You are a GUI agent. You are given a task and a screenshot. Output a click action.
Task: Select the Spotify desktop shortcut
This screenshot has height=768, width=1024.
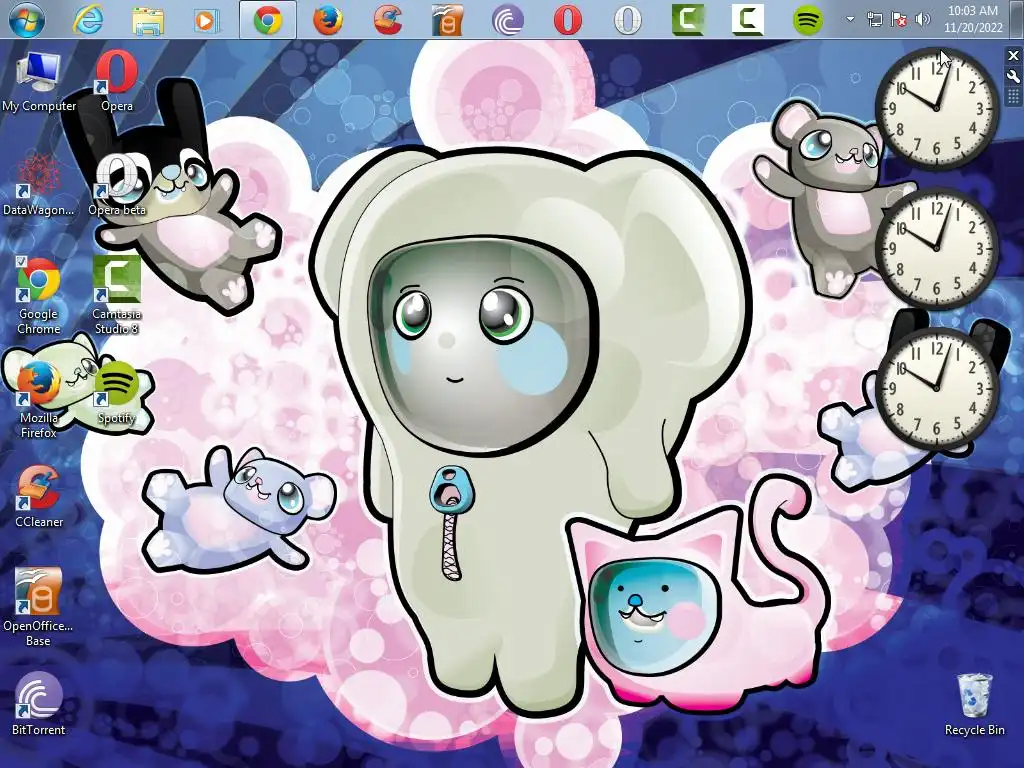click(117, 393)
